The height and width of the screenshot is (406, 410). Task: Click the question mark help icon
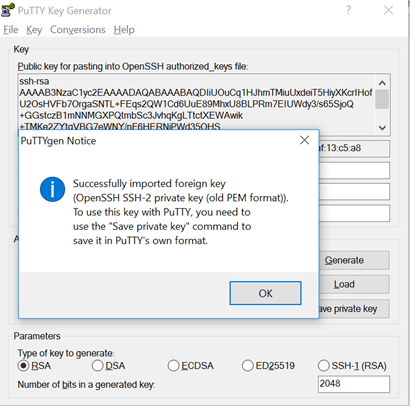click(x=349, y=10)
